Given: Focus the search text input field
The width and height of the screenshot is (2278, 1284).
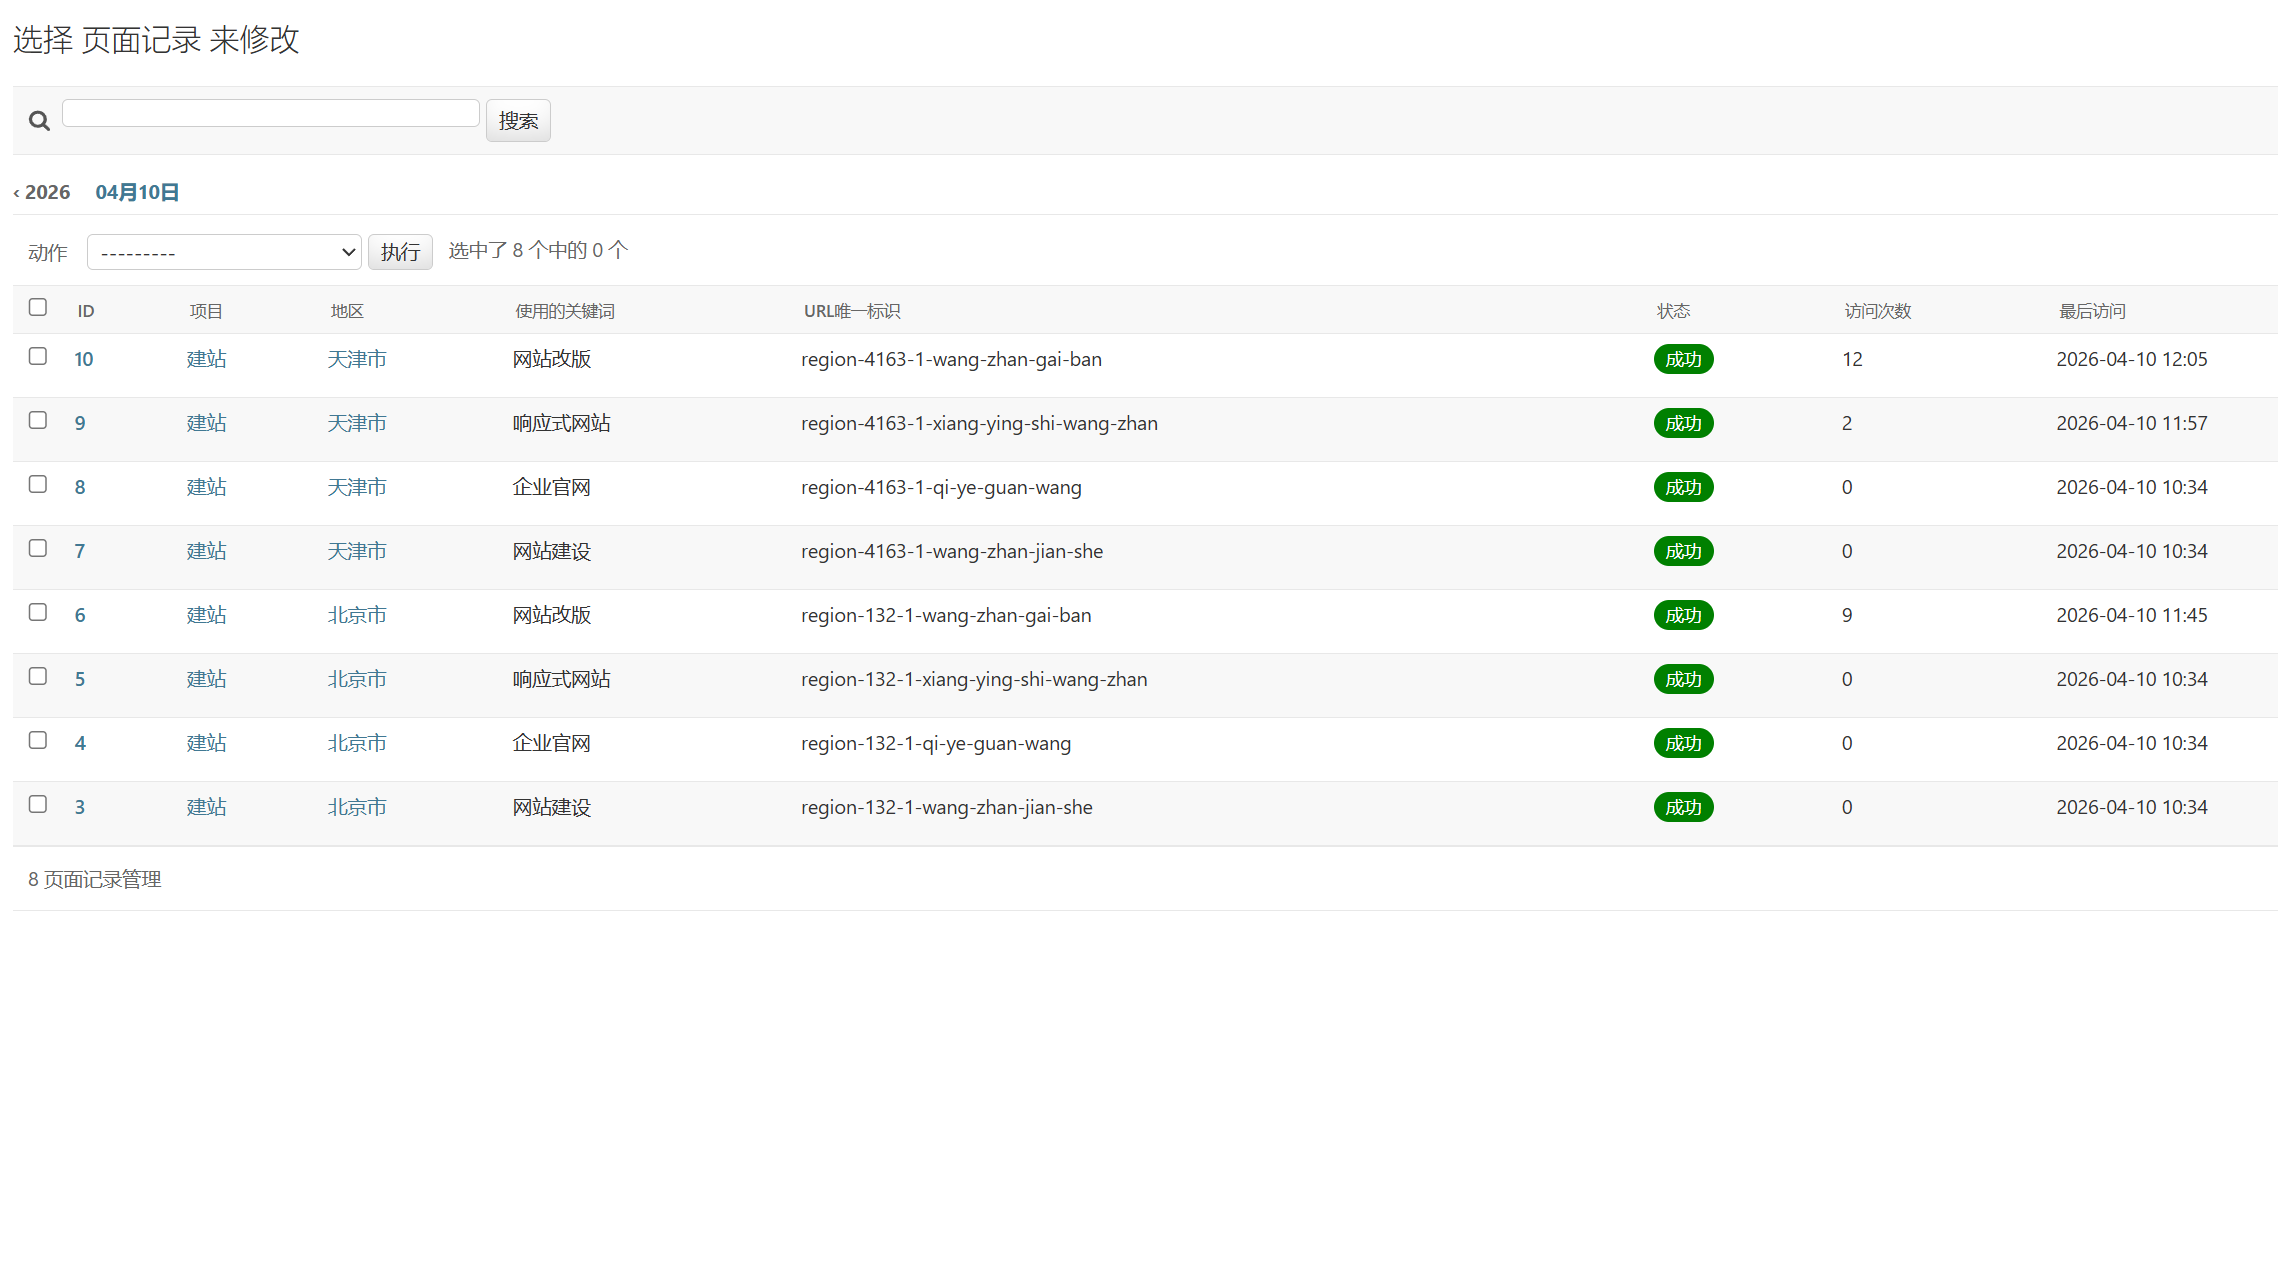Looking at the screenshot, I should [271, 114].
